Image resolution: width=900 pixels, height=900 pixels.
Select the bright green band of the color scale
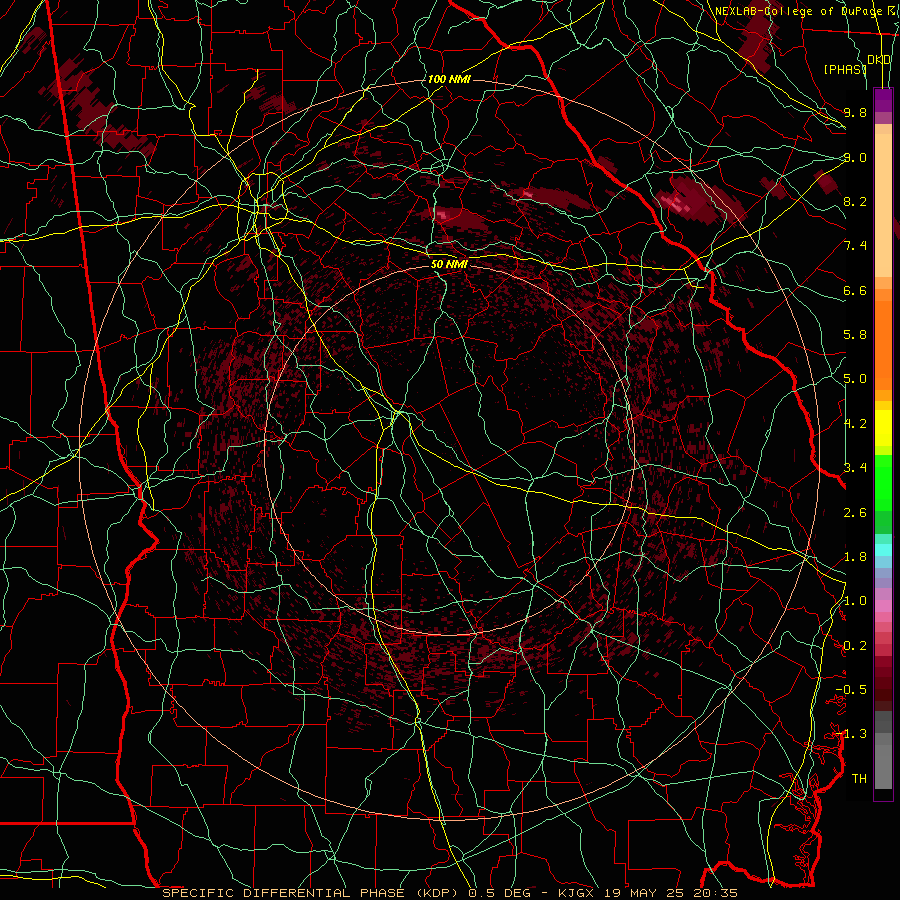[883, 482]
